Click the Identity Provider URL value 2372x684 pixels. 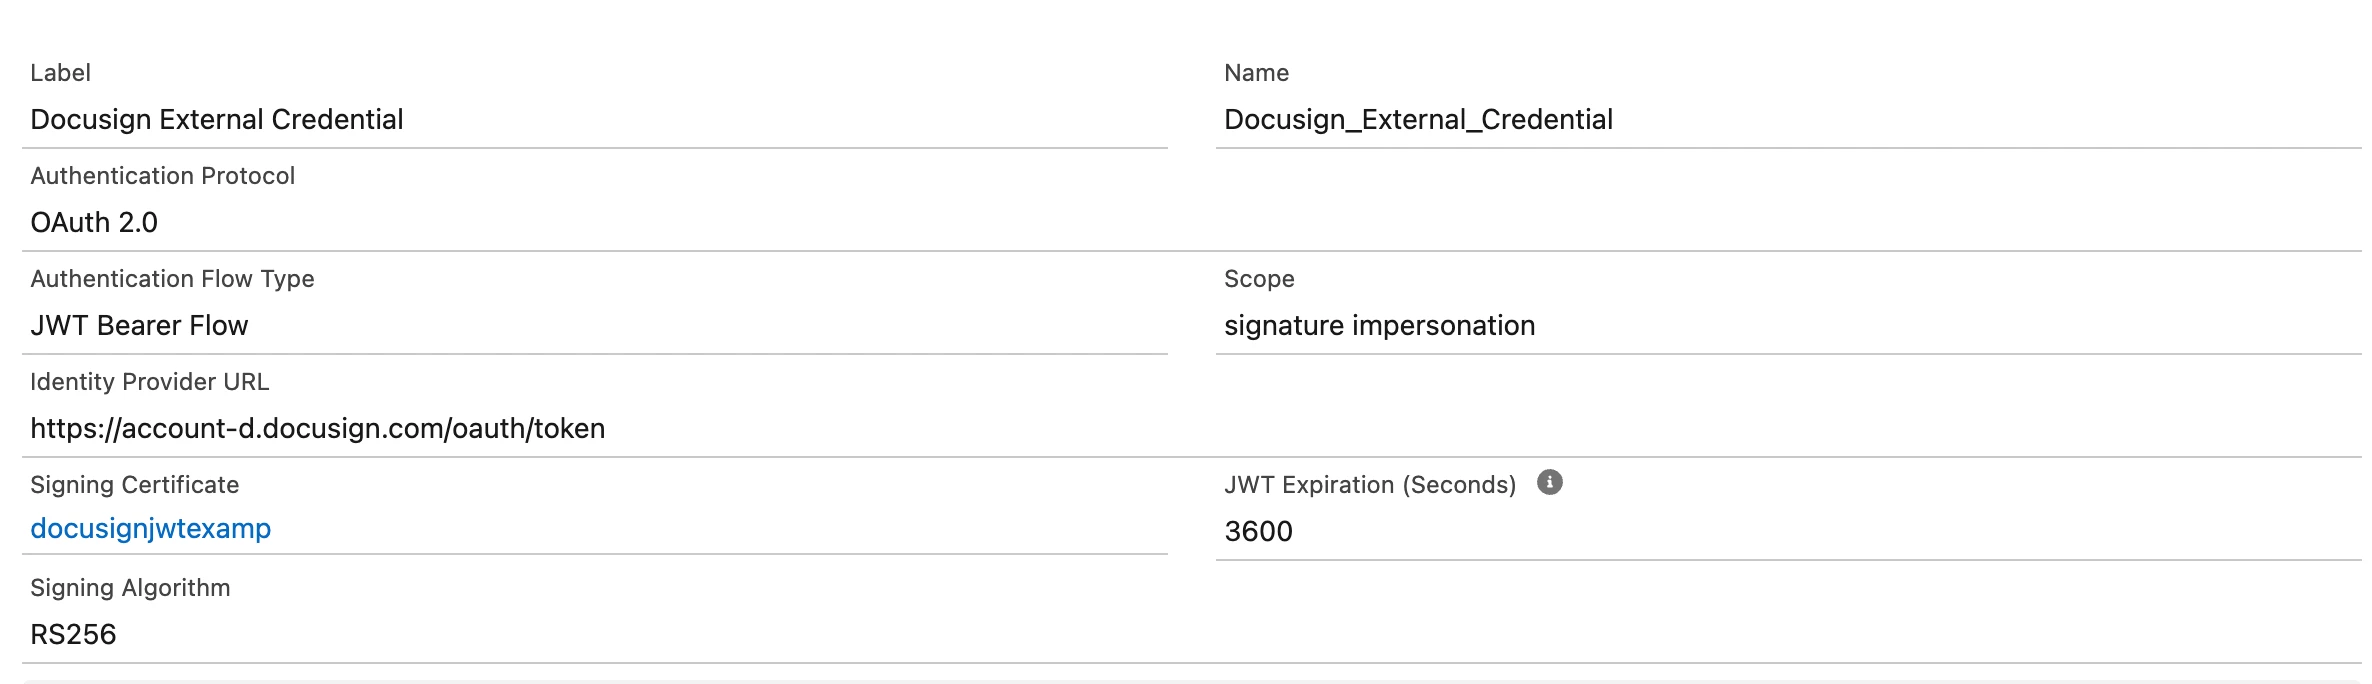pyautogui.click(x=318, y=428)
